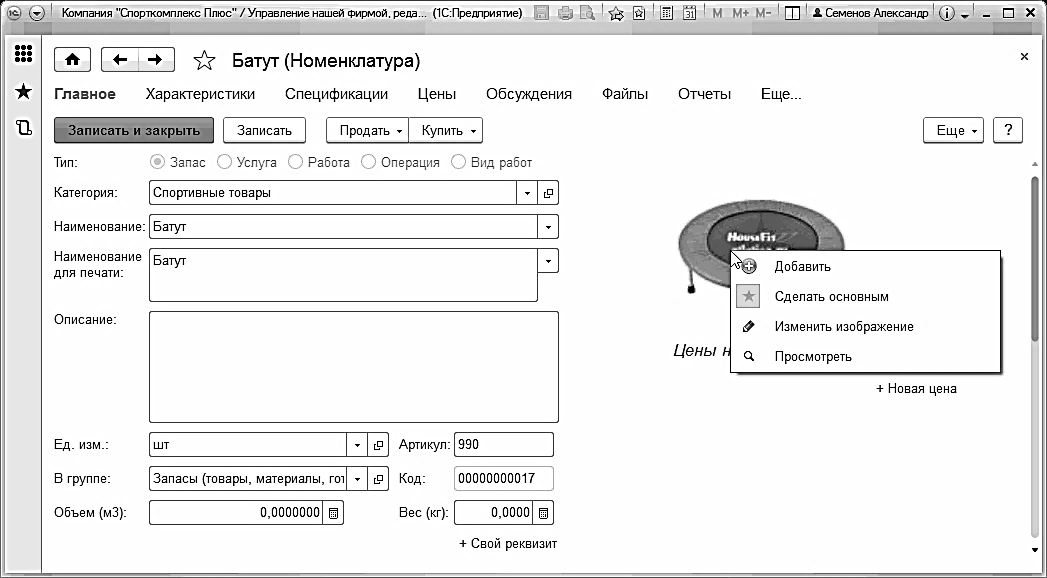Choose Изменить изображение from context menu
The width and height of the screenshot is (1047, 578).
point(843,327)
